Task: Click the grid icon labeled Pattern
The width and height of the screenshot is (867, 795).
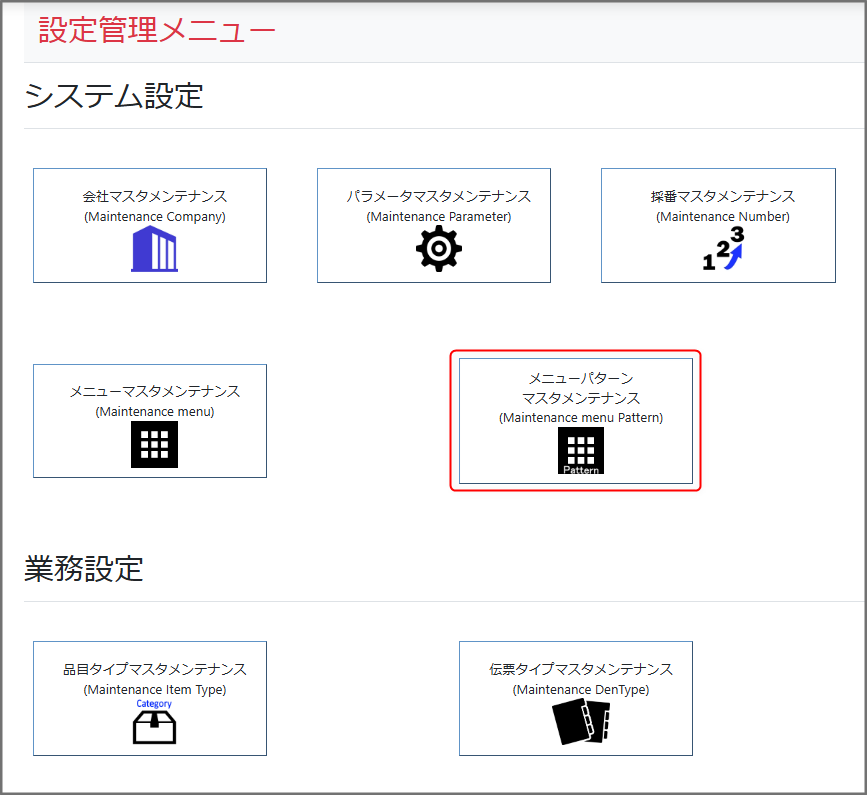Action: point(580,450)
